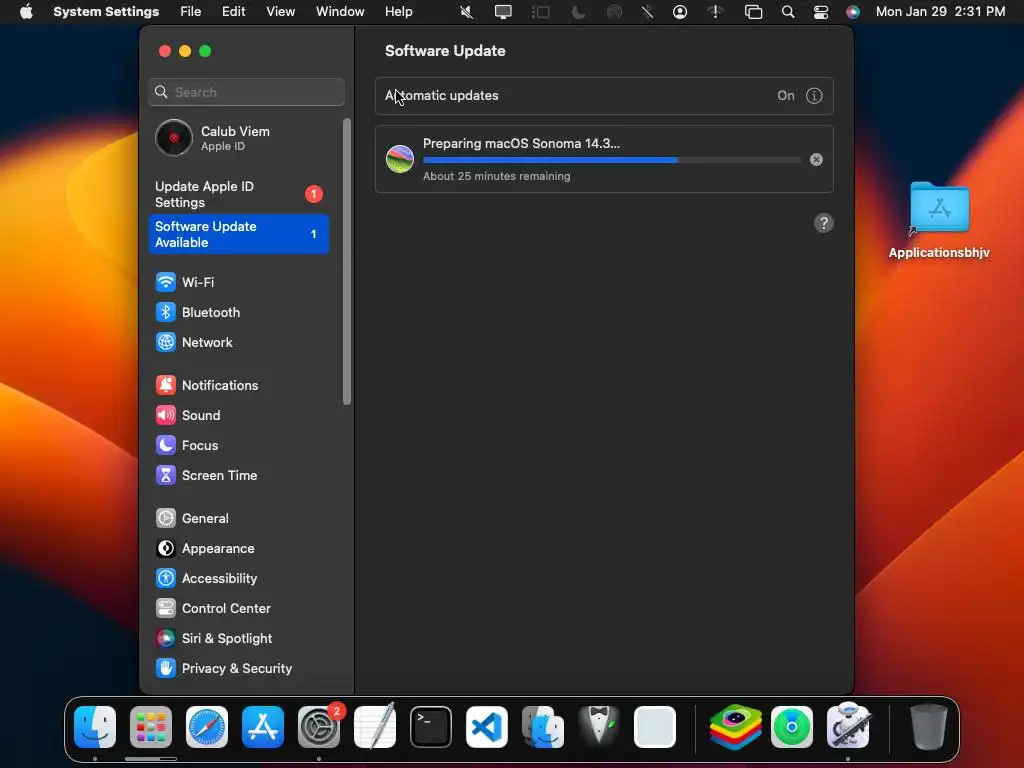Open Spotlight search in menu bar

coord(788,12)
